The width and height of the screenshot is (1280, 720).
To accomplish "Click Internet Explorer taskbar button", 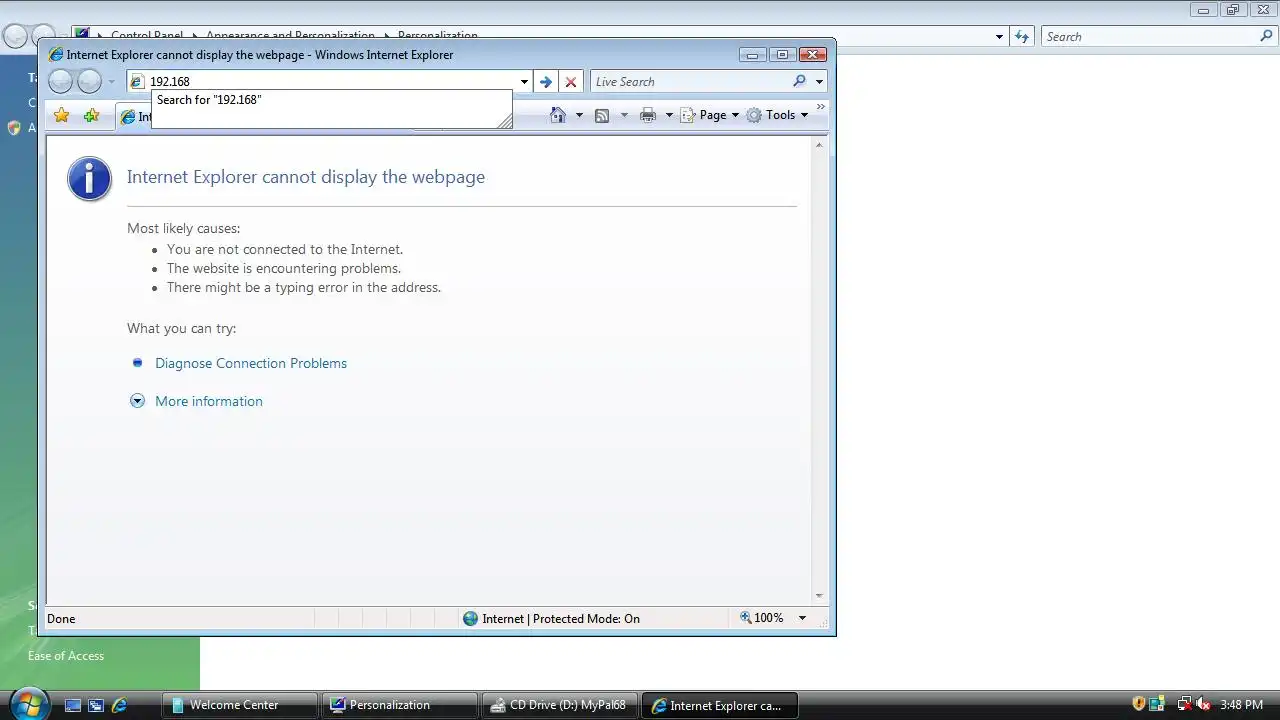I will tap(720, 705).
